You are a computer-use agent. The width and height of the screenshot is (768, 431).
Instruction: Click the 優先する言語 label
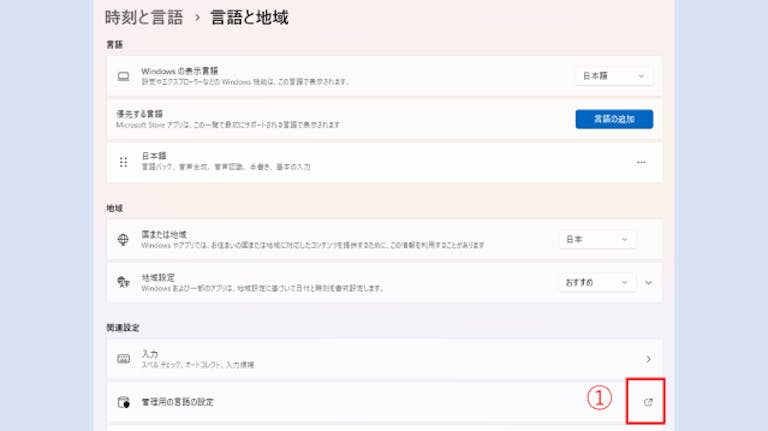click(140, 114)
